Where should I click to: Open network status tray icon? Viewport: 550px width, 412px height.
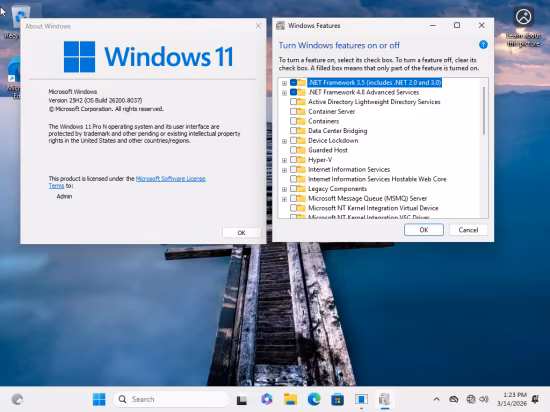pos(471,399)
